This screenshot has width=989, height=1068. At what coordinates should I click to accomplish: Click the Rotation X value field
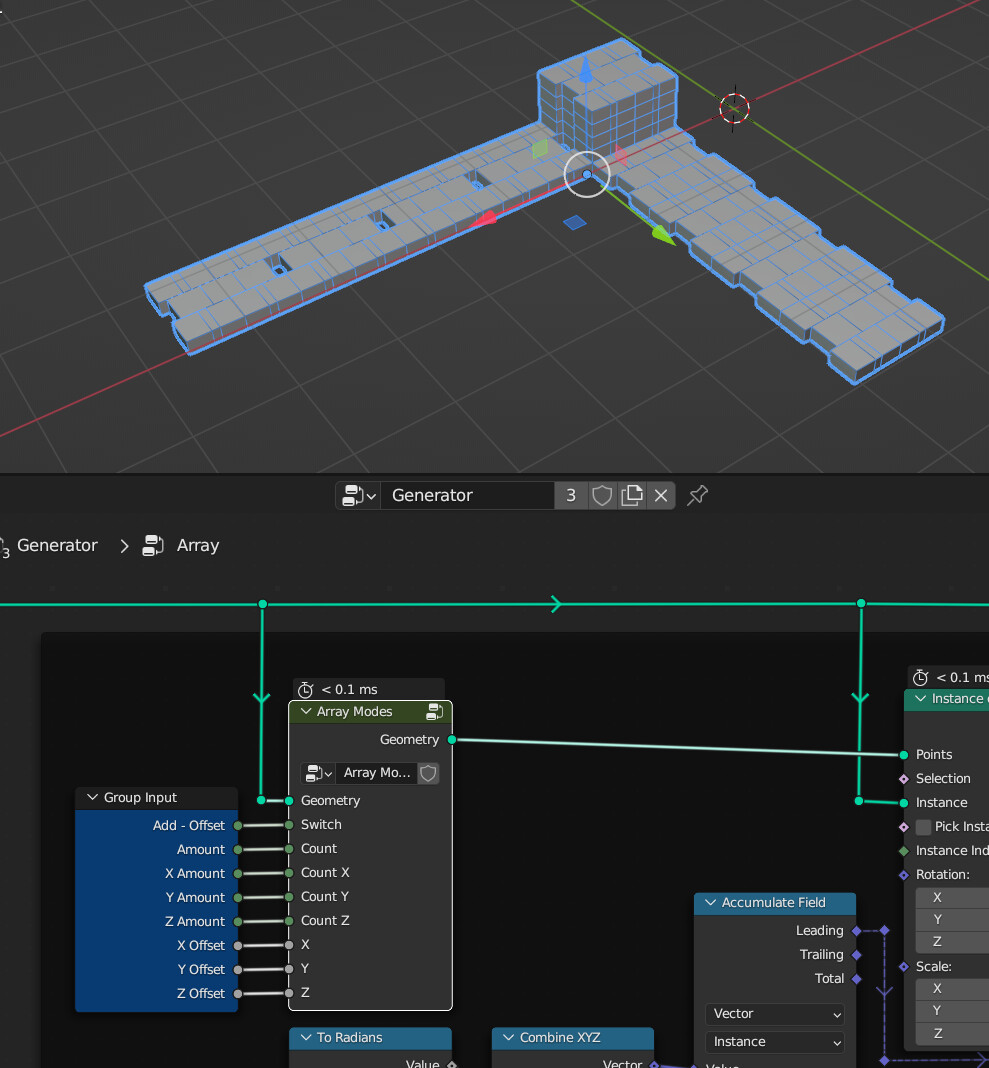952,898
